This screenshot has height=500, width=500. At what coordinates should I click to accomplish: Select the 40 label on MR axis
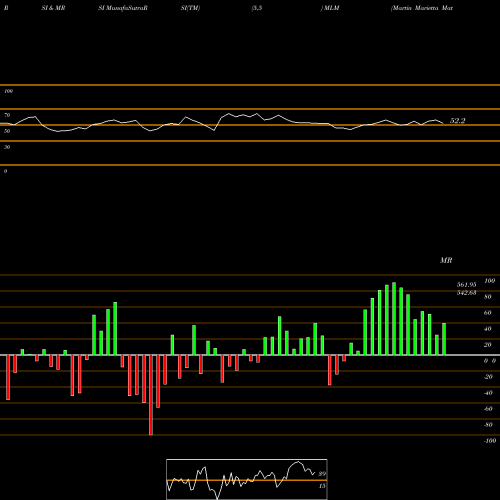click(x=488, y=329)
